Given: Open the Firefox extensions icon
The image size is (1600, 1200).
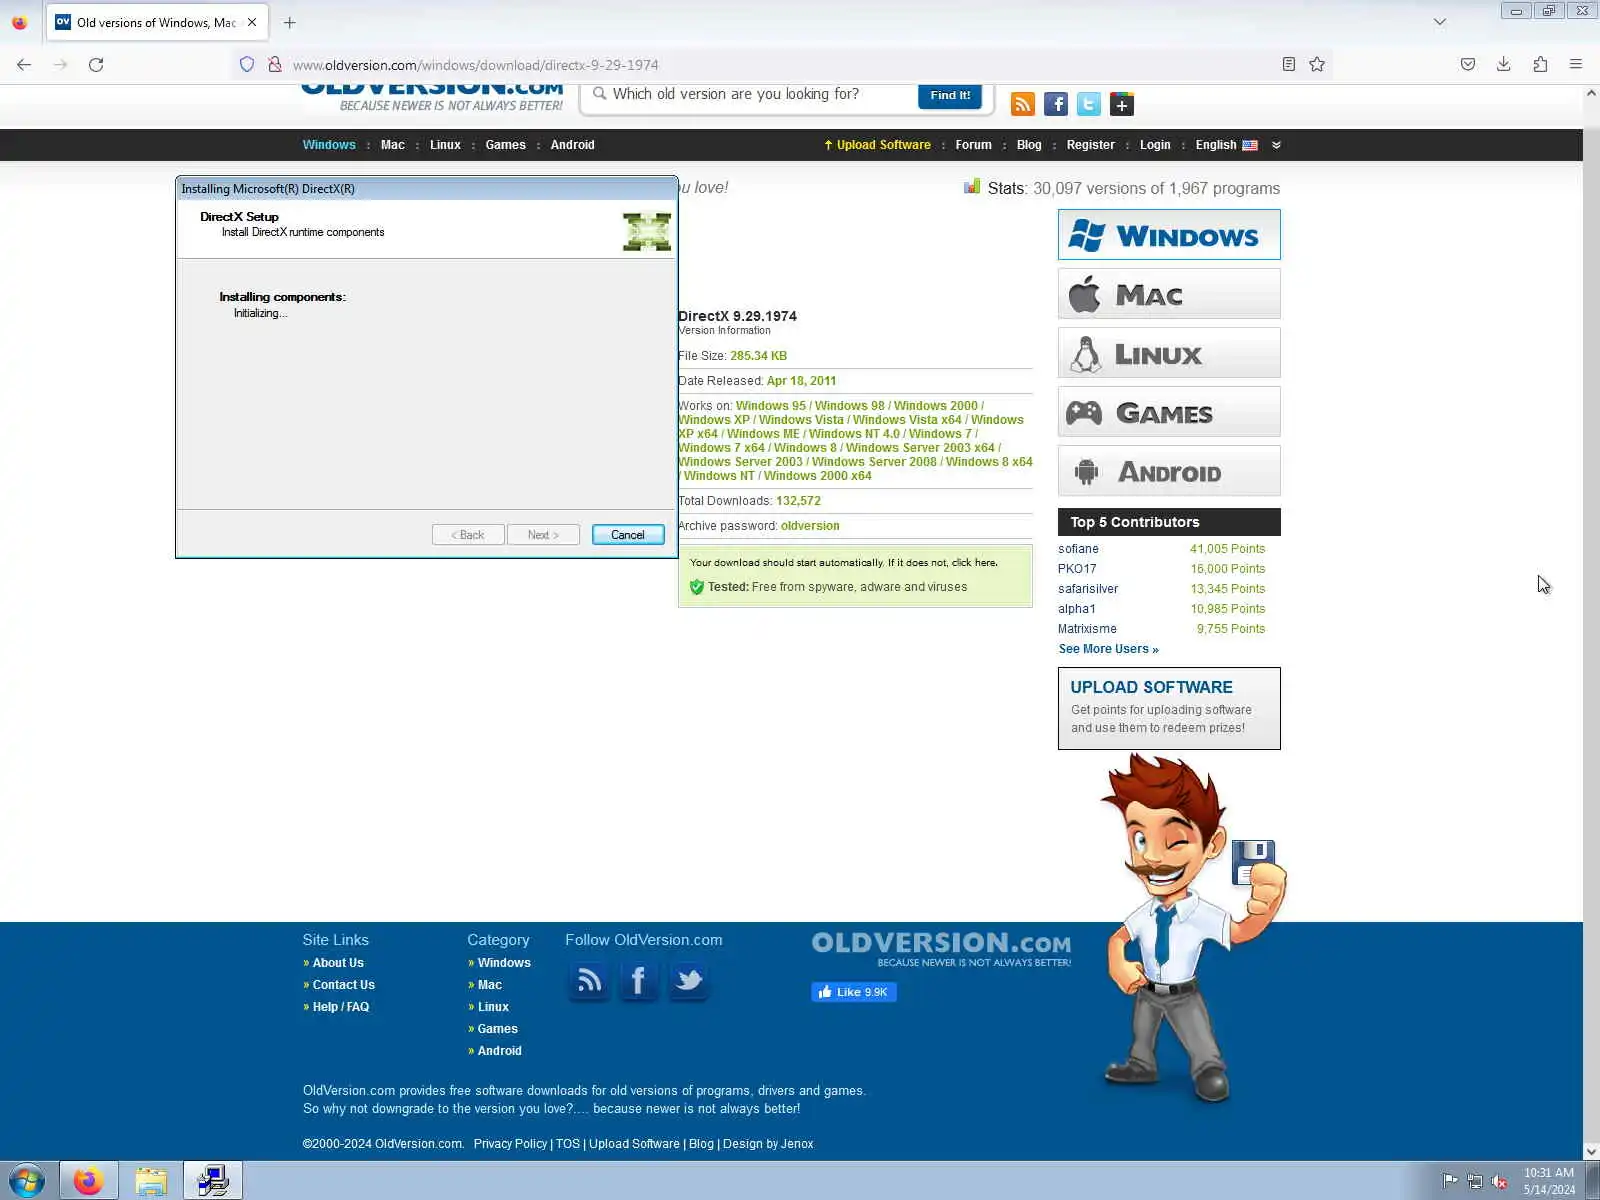Looking at the screenshot, I should [x=1540, y=64].
